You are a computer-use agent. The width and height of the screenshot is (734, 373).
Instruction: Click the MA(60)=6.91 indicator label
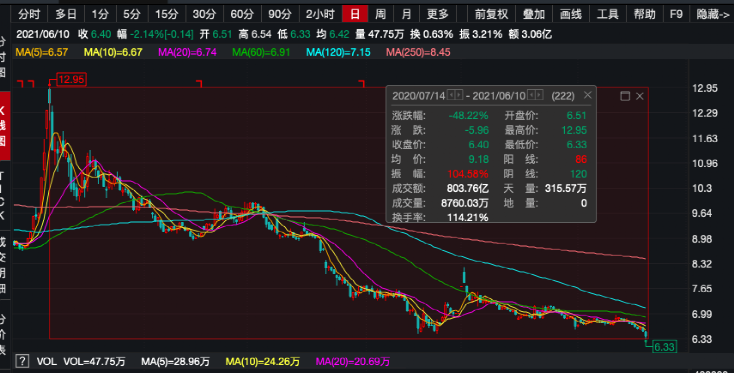pyautogui.click(x=261, y=52)
